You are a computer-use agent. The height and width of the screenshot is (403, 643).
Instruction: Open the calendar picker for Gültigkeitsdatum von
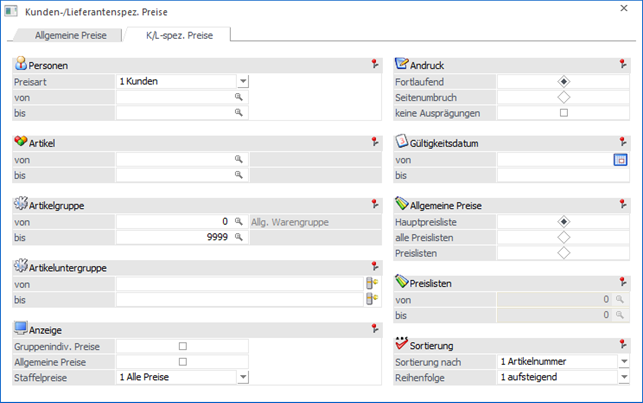click(x=619, y=159)
